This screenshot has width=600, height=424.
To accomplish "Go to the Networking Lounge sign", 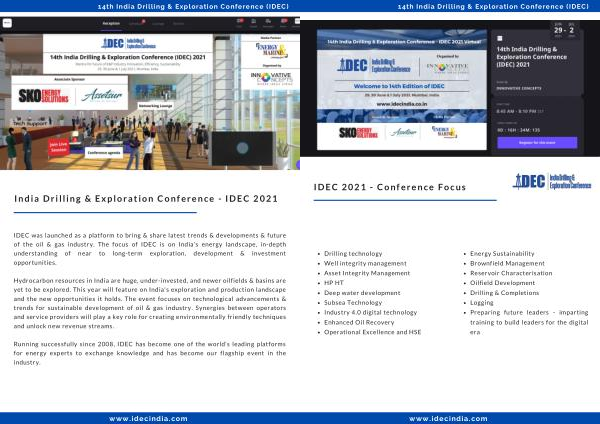I will pyautogui.click(x=155, y=106).
